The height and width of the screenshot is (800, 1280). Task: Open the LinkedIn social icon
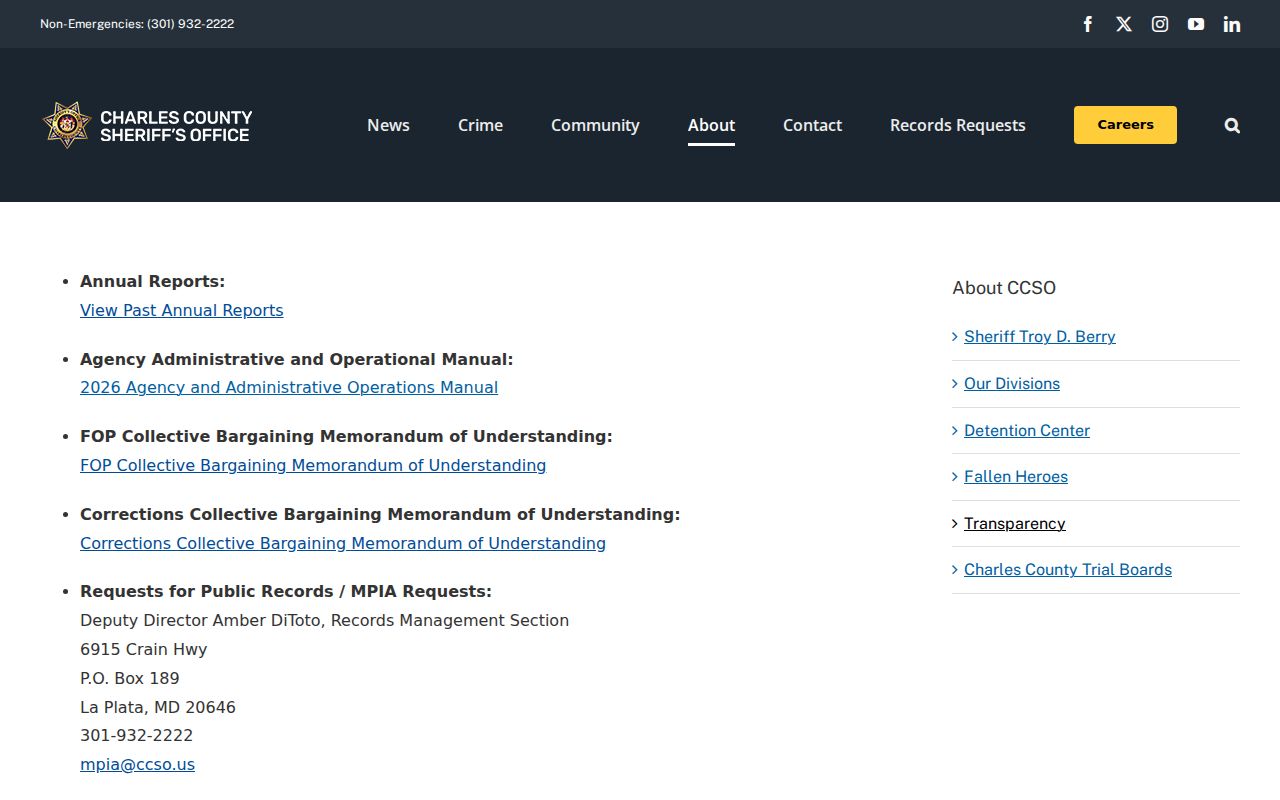click(x=1232, y=24)
